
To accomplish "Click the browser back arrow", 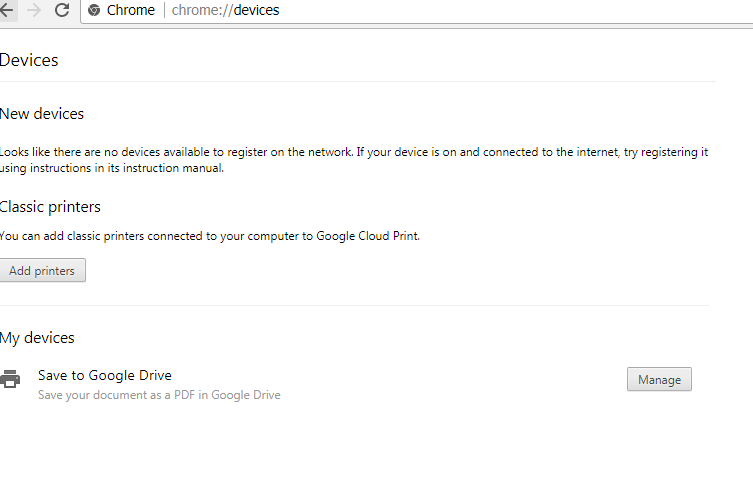I will 7,10.
